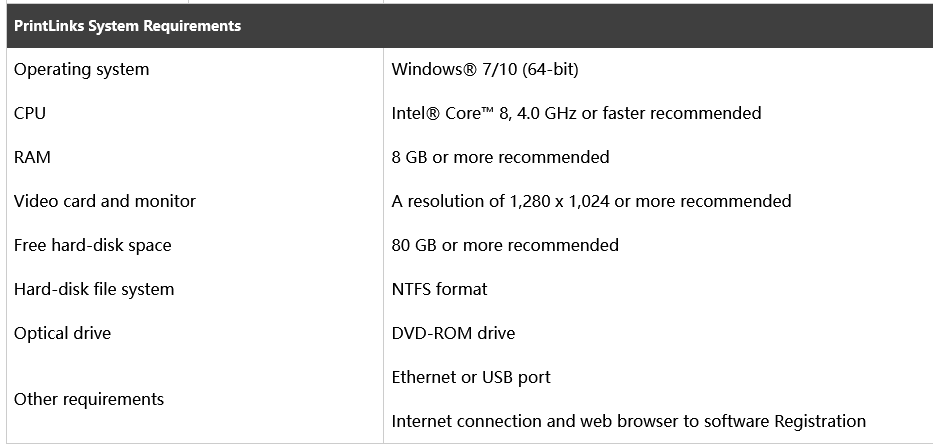Click the Intel Core 8, 4.0 GHz text

click(x=484, y=113)
